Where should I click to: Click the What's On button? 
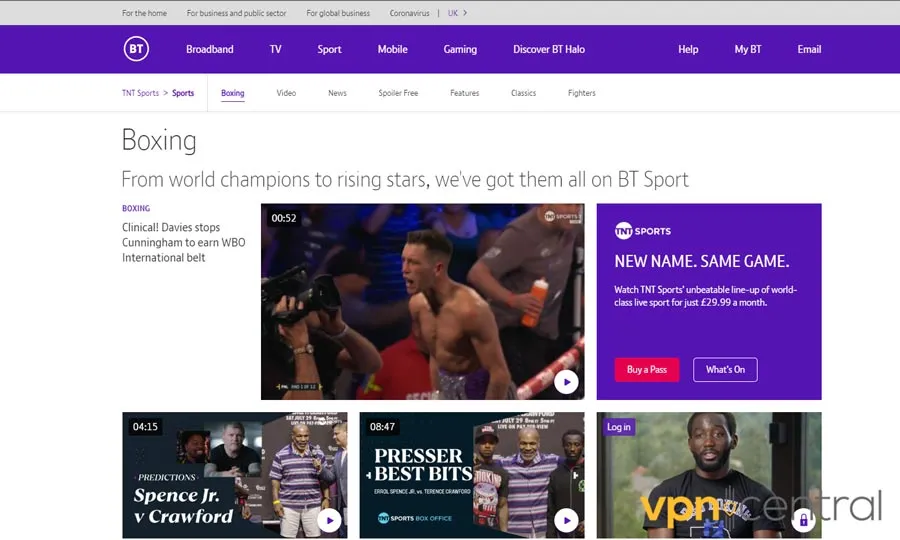point(725,370)
